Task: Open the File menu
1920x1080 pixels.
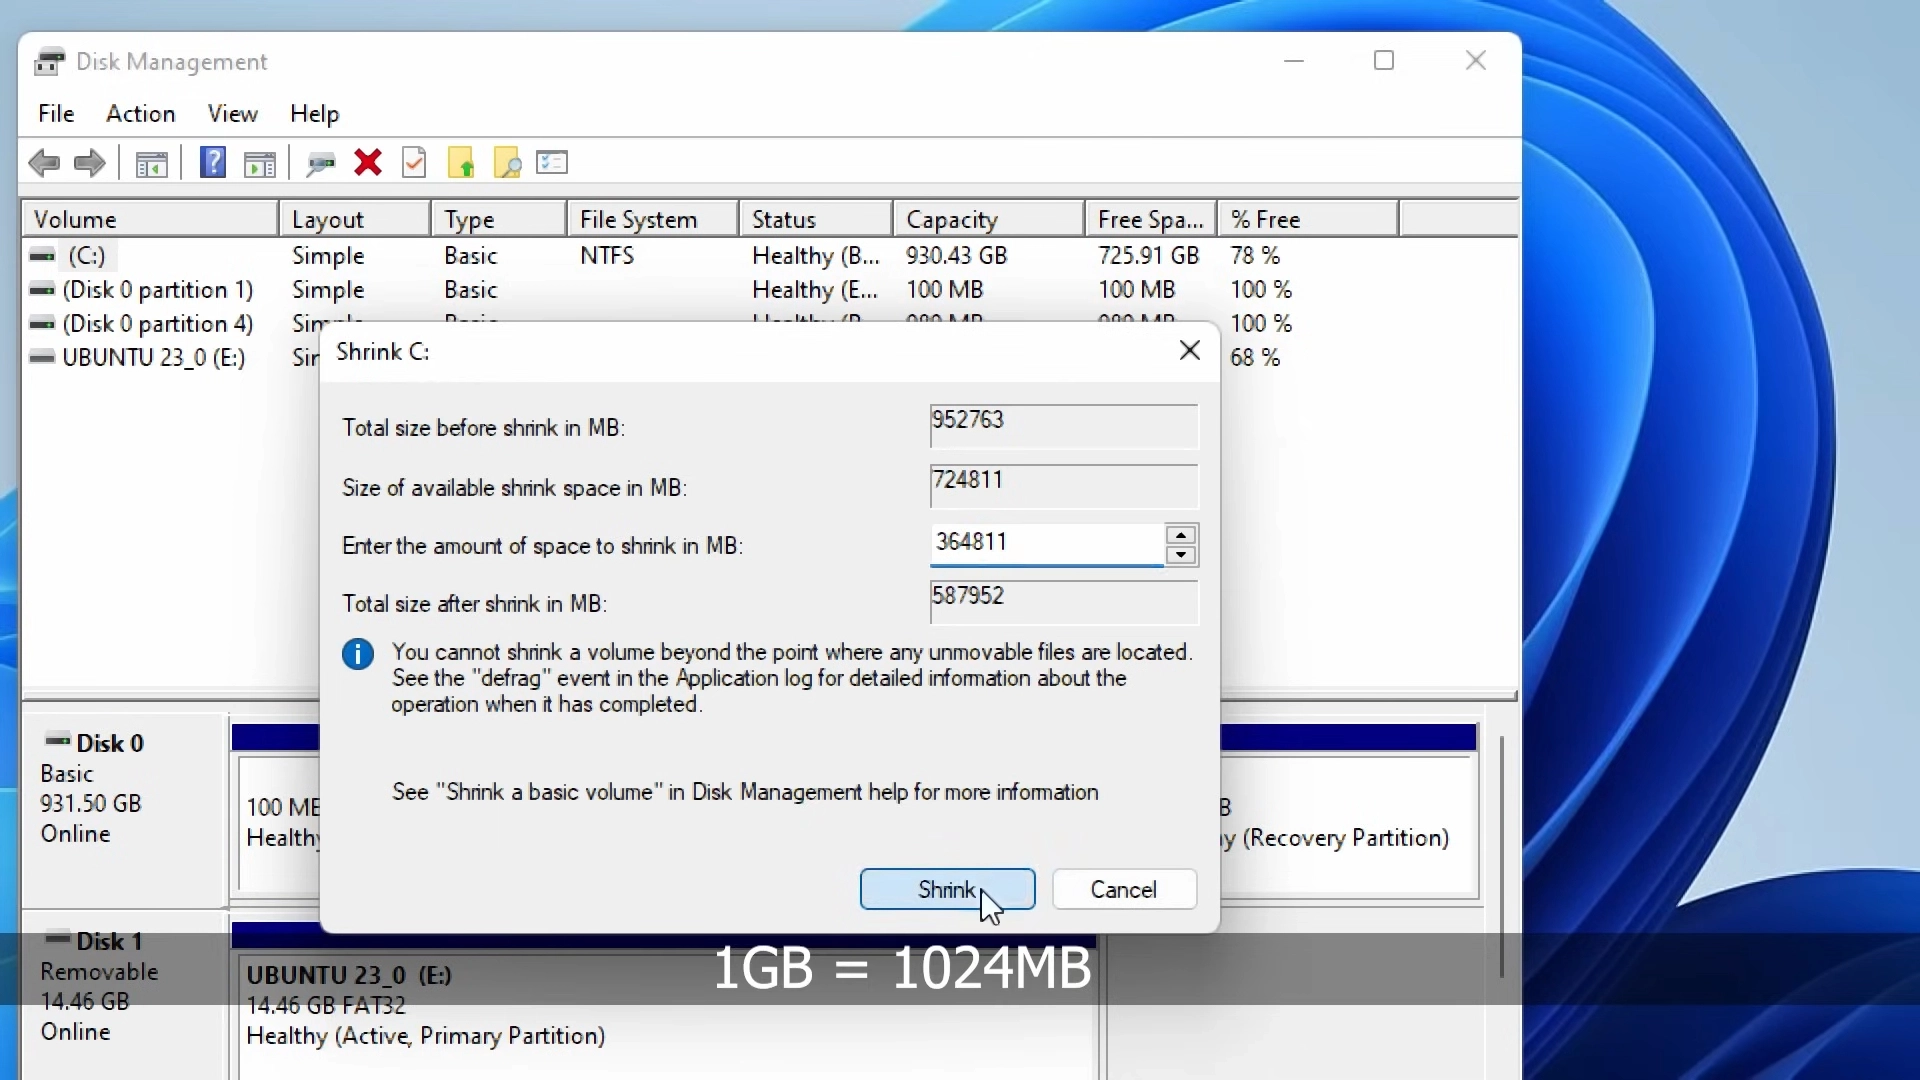Action: tap(56, 114)
